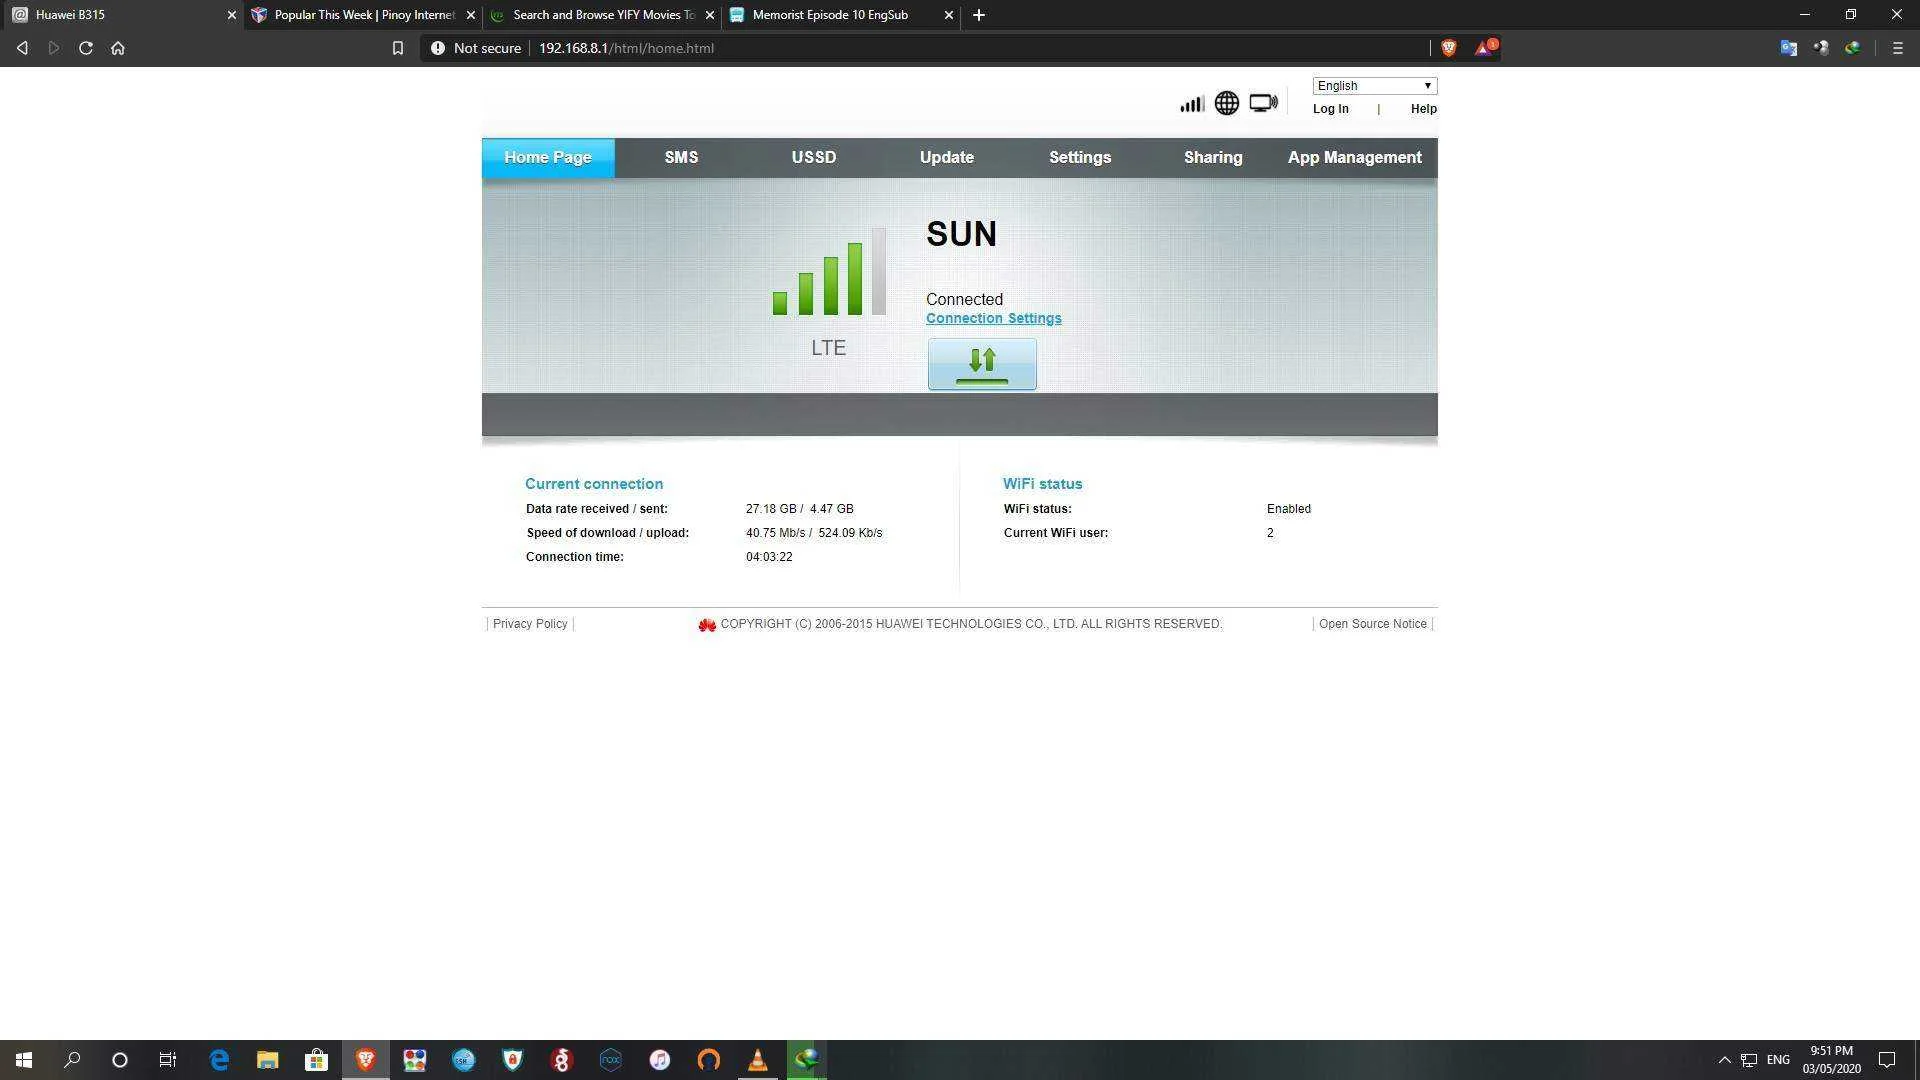Click Brave browser taskbar icon
This screenshot has height=1080, width=1920.
click(365, 1060)
